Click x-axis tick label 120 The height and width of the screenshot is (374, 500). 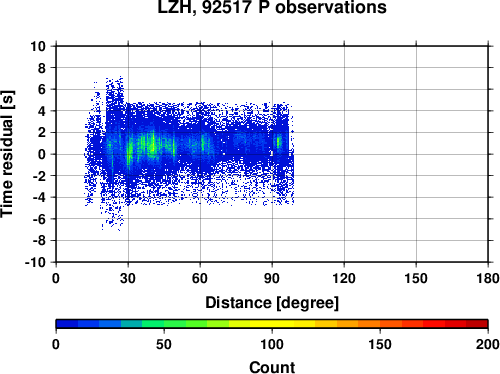coord(344,278)
